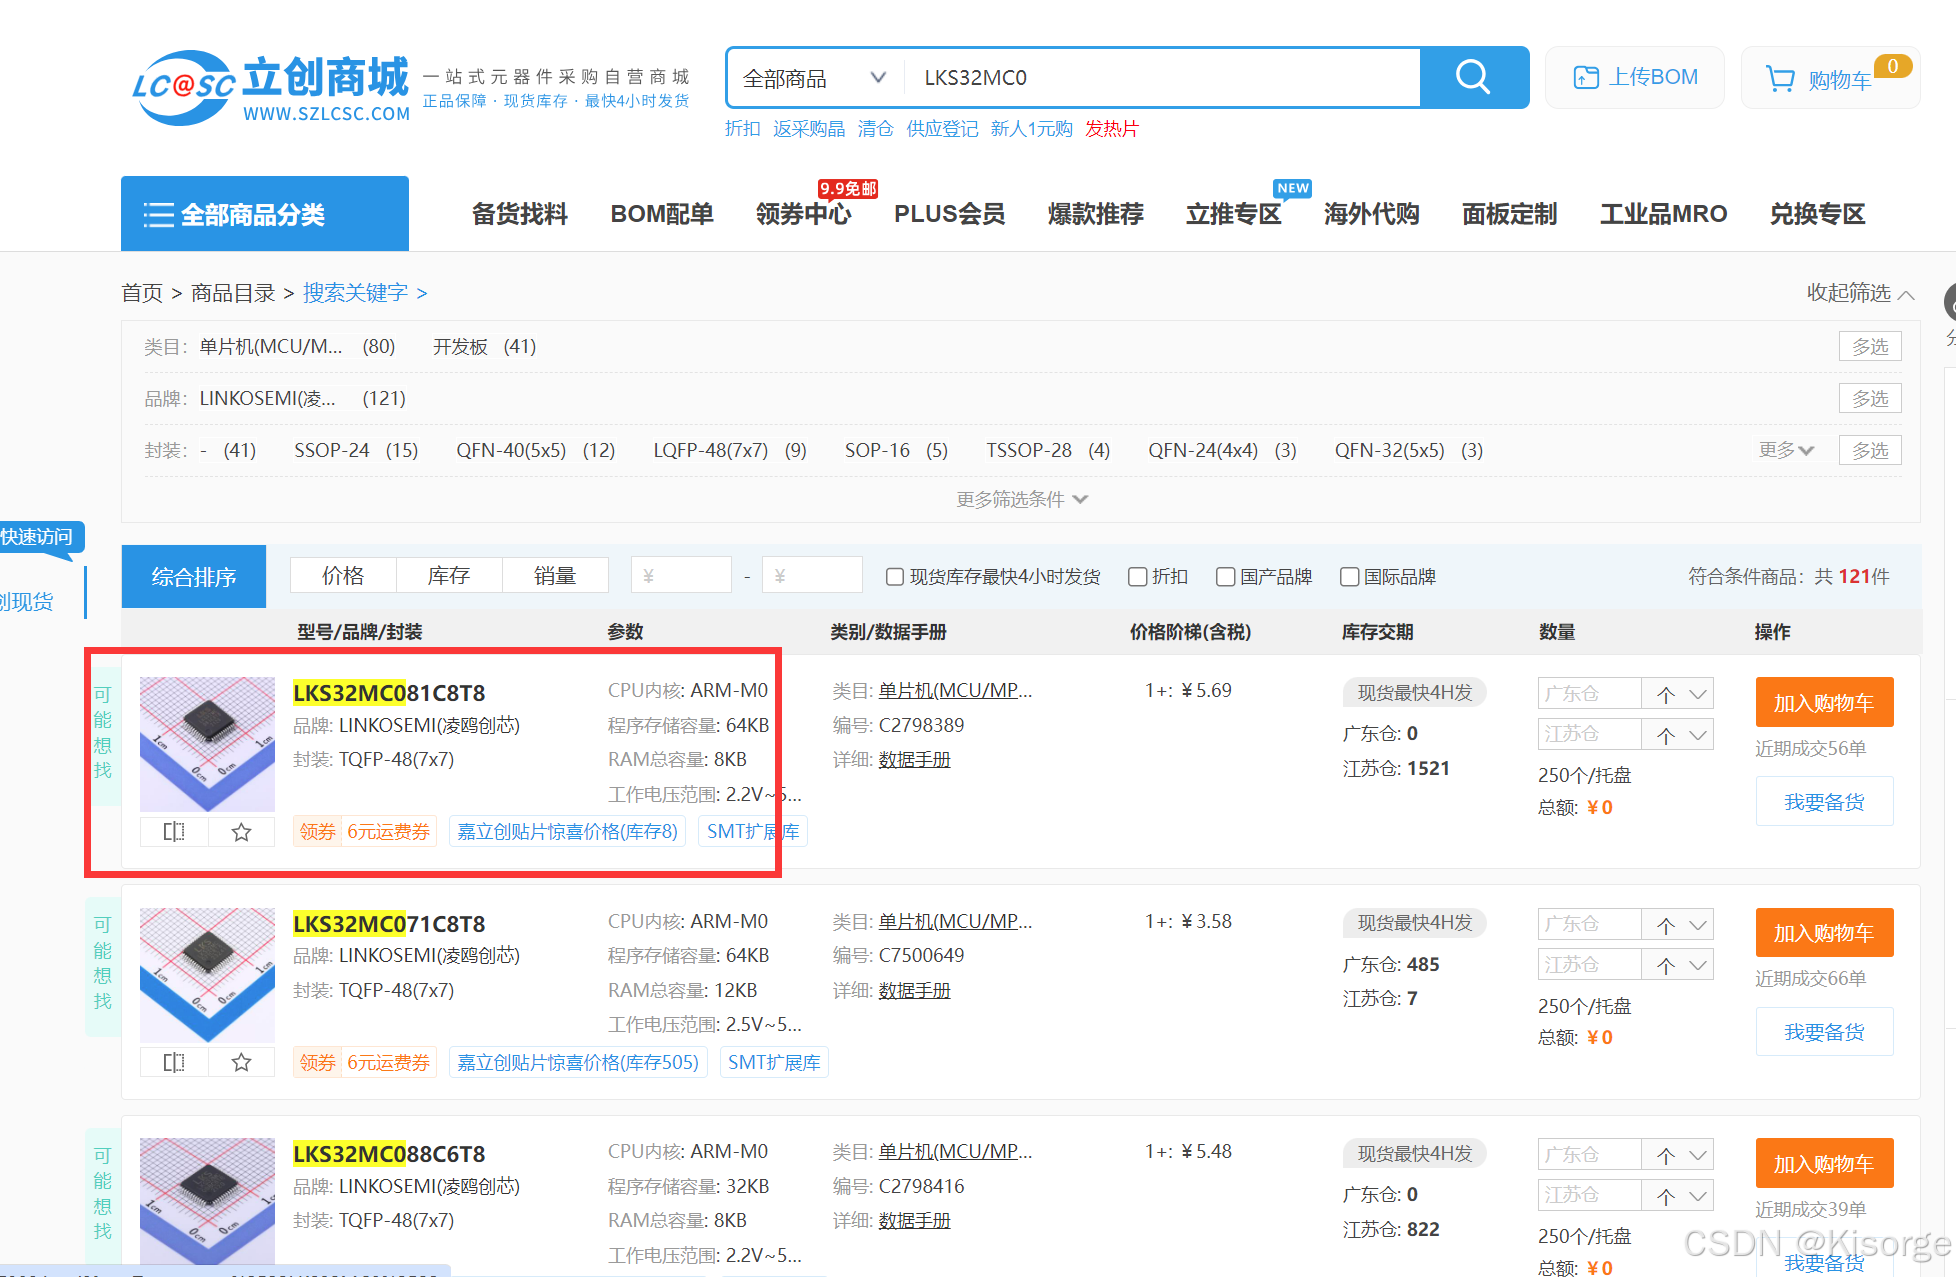Click the blue search magnifier button
1956x1277 pixels.
(x=1473, y=77)
